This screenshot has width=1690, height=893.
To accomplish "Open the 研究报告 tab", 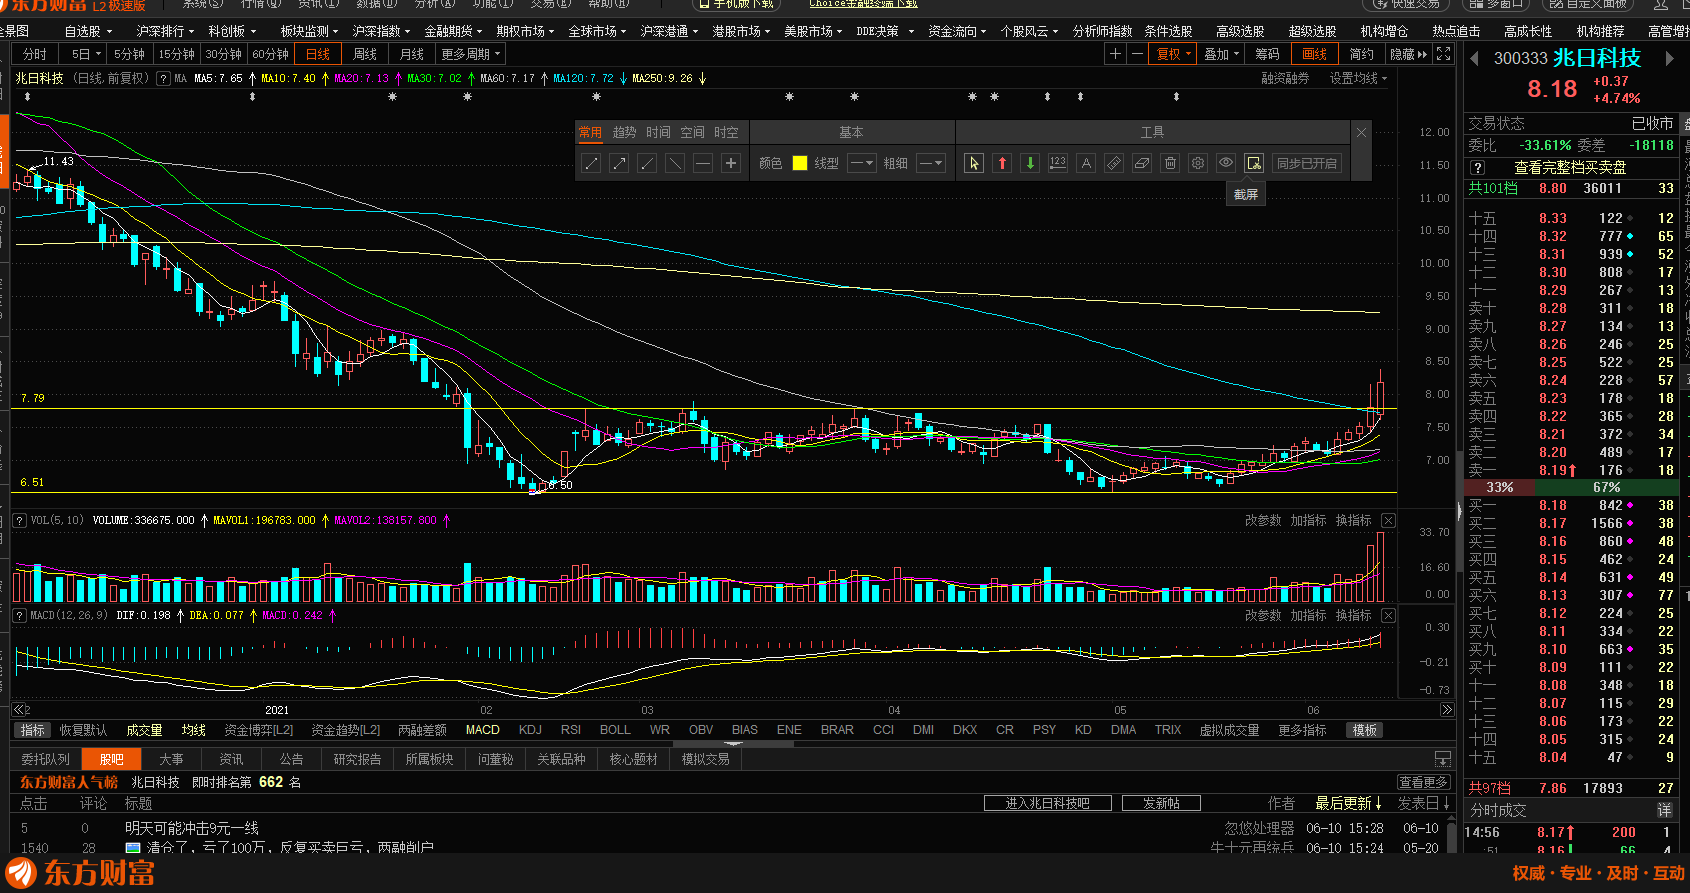I will pos(357,759).
